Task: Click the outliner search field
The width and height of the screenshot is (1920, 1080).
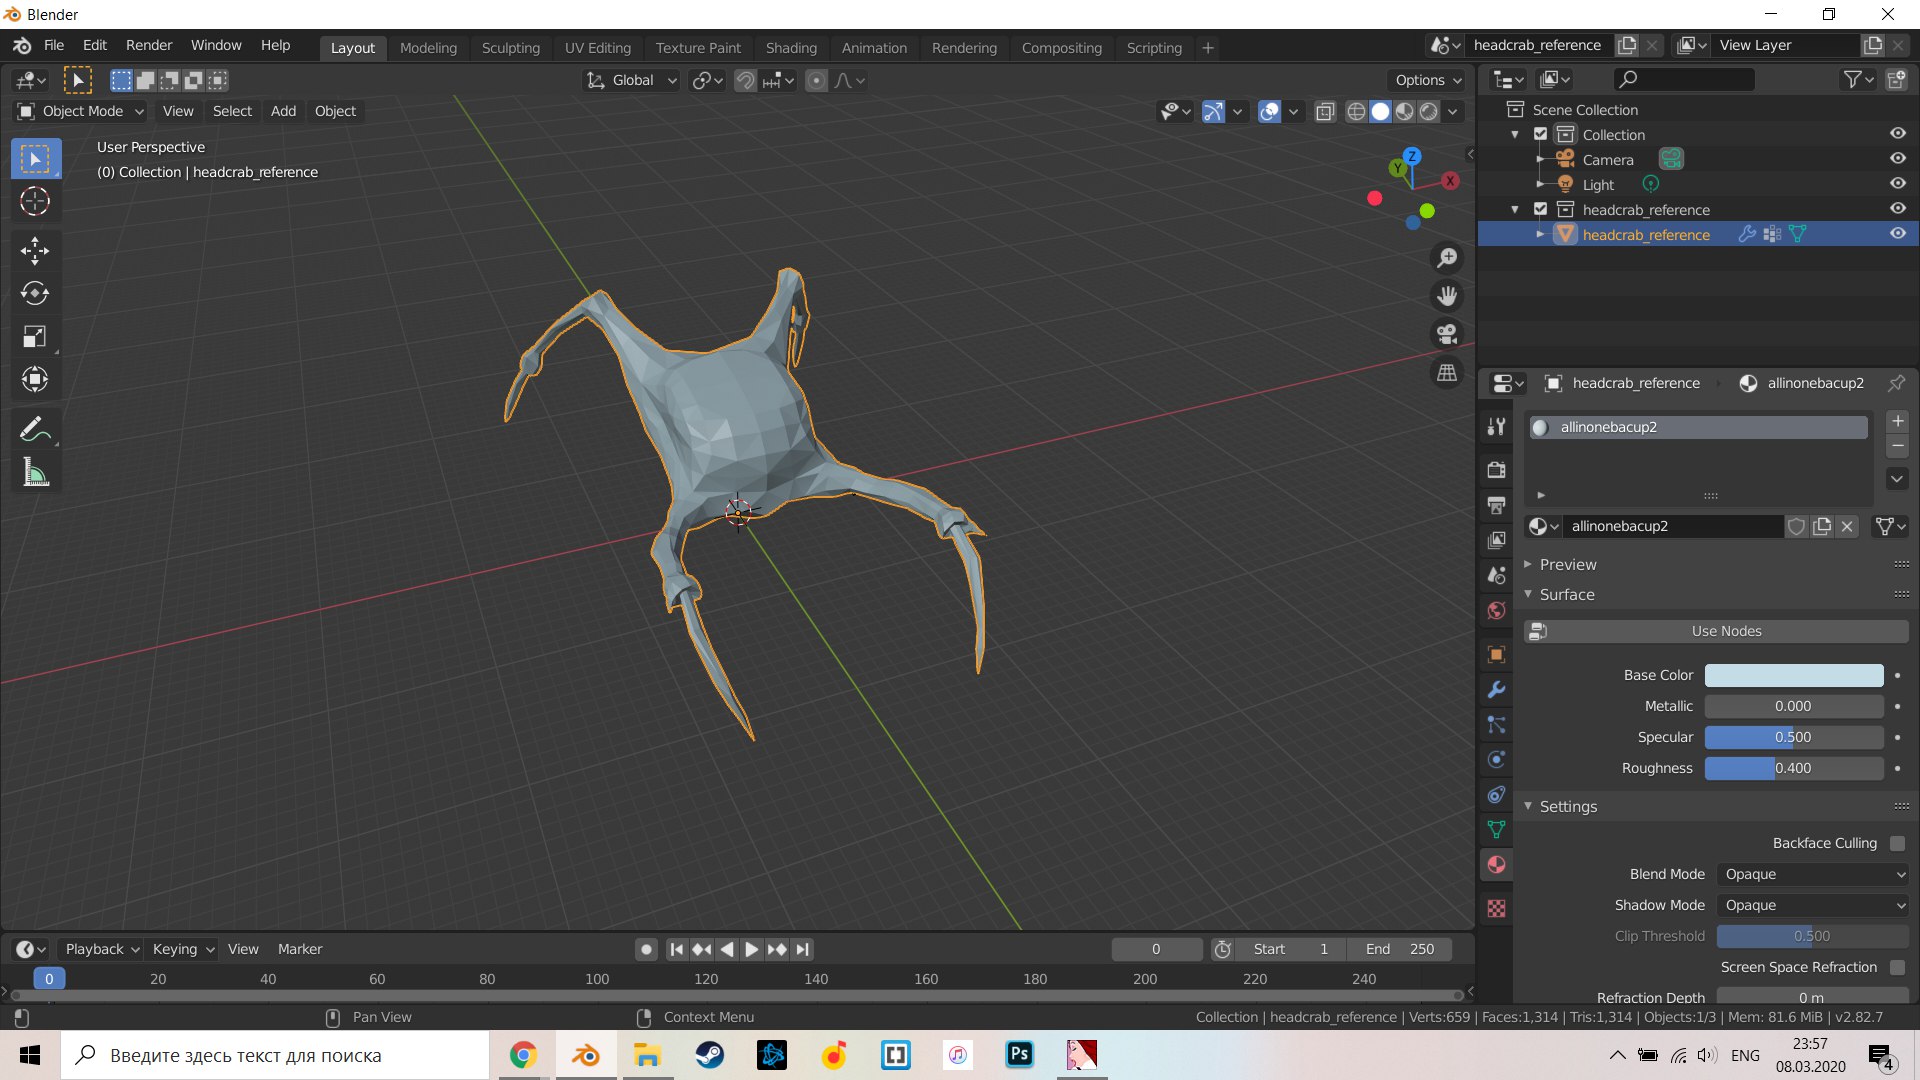Action: (1685, 79)
